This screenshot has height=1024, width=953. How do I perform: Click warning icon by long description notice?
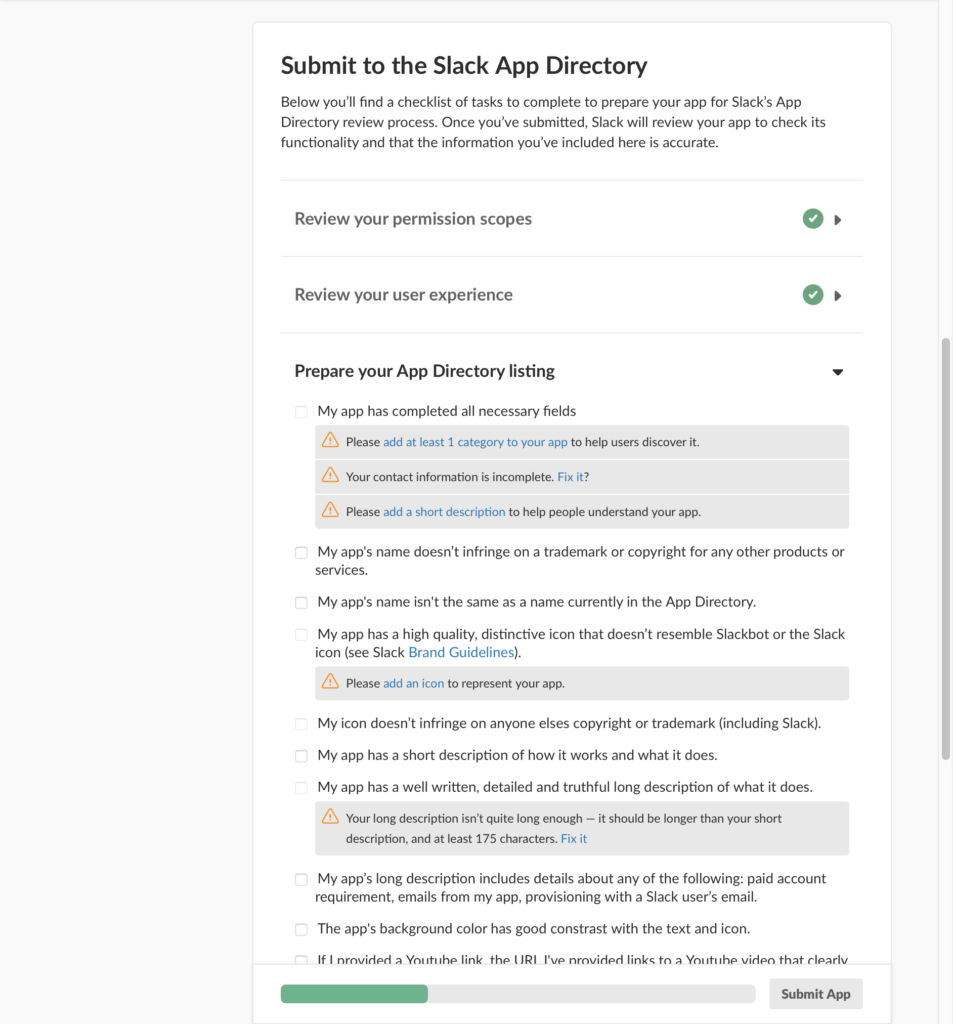coord(331,817)
